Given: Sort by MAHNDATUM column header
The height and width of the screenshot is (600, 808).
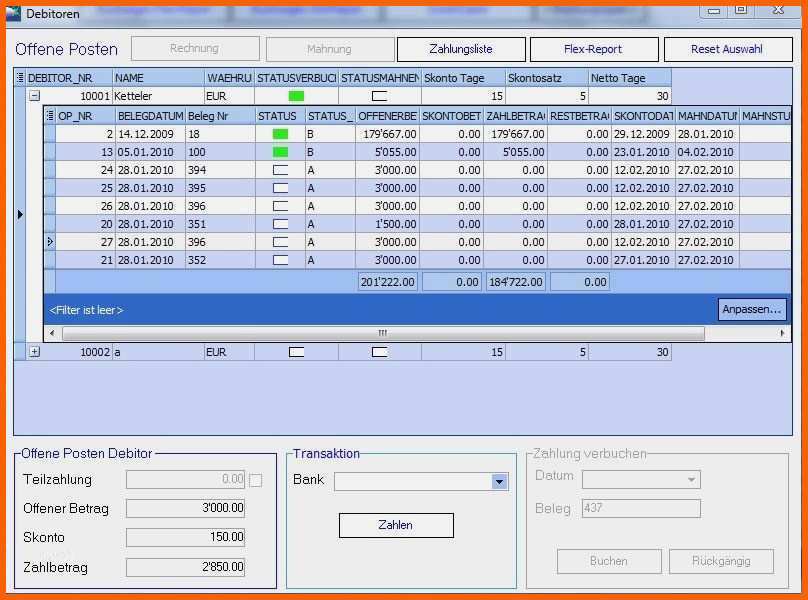Looking at the screenshot, I should [x=707, y=116].
